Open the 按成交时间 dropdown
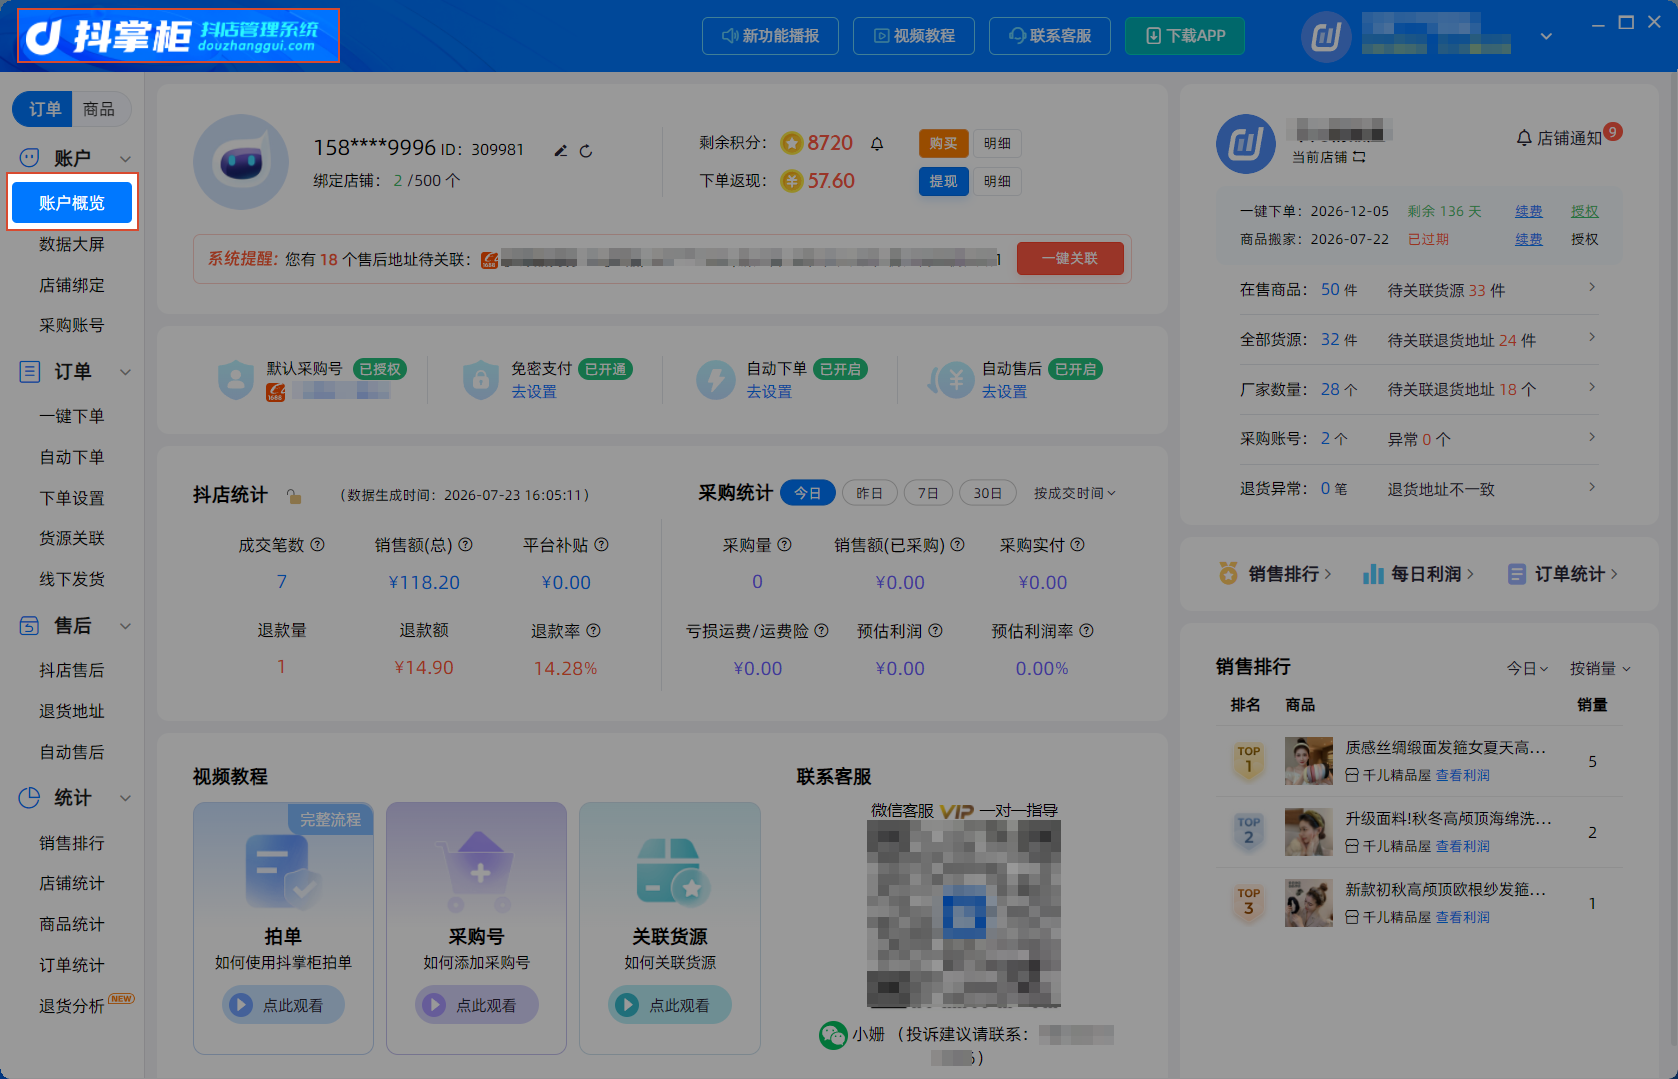Viewport: 1678px width, 1079px height. click(x=1075, y=493)
